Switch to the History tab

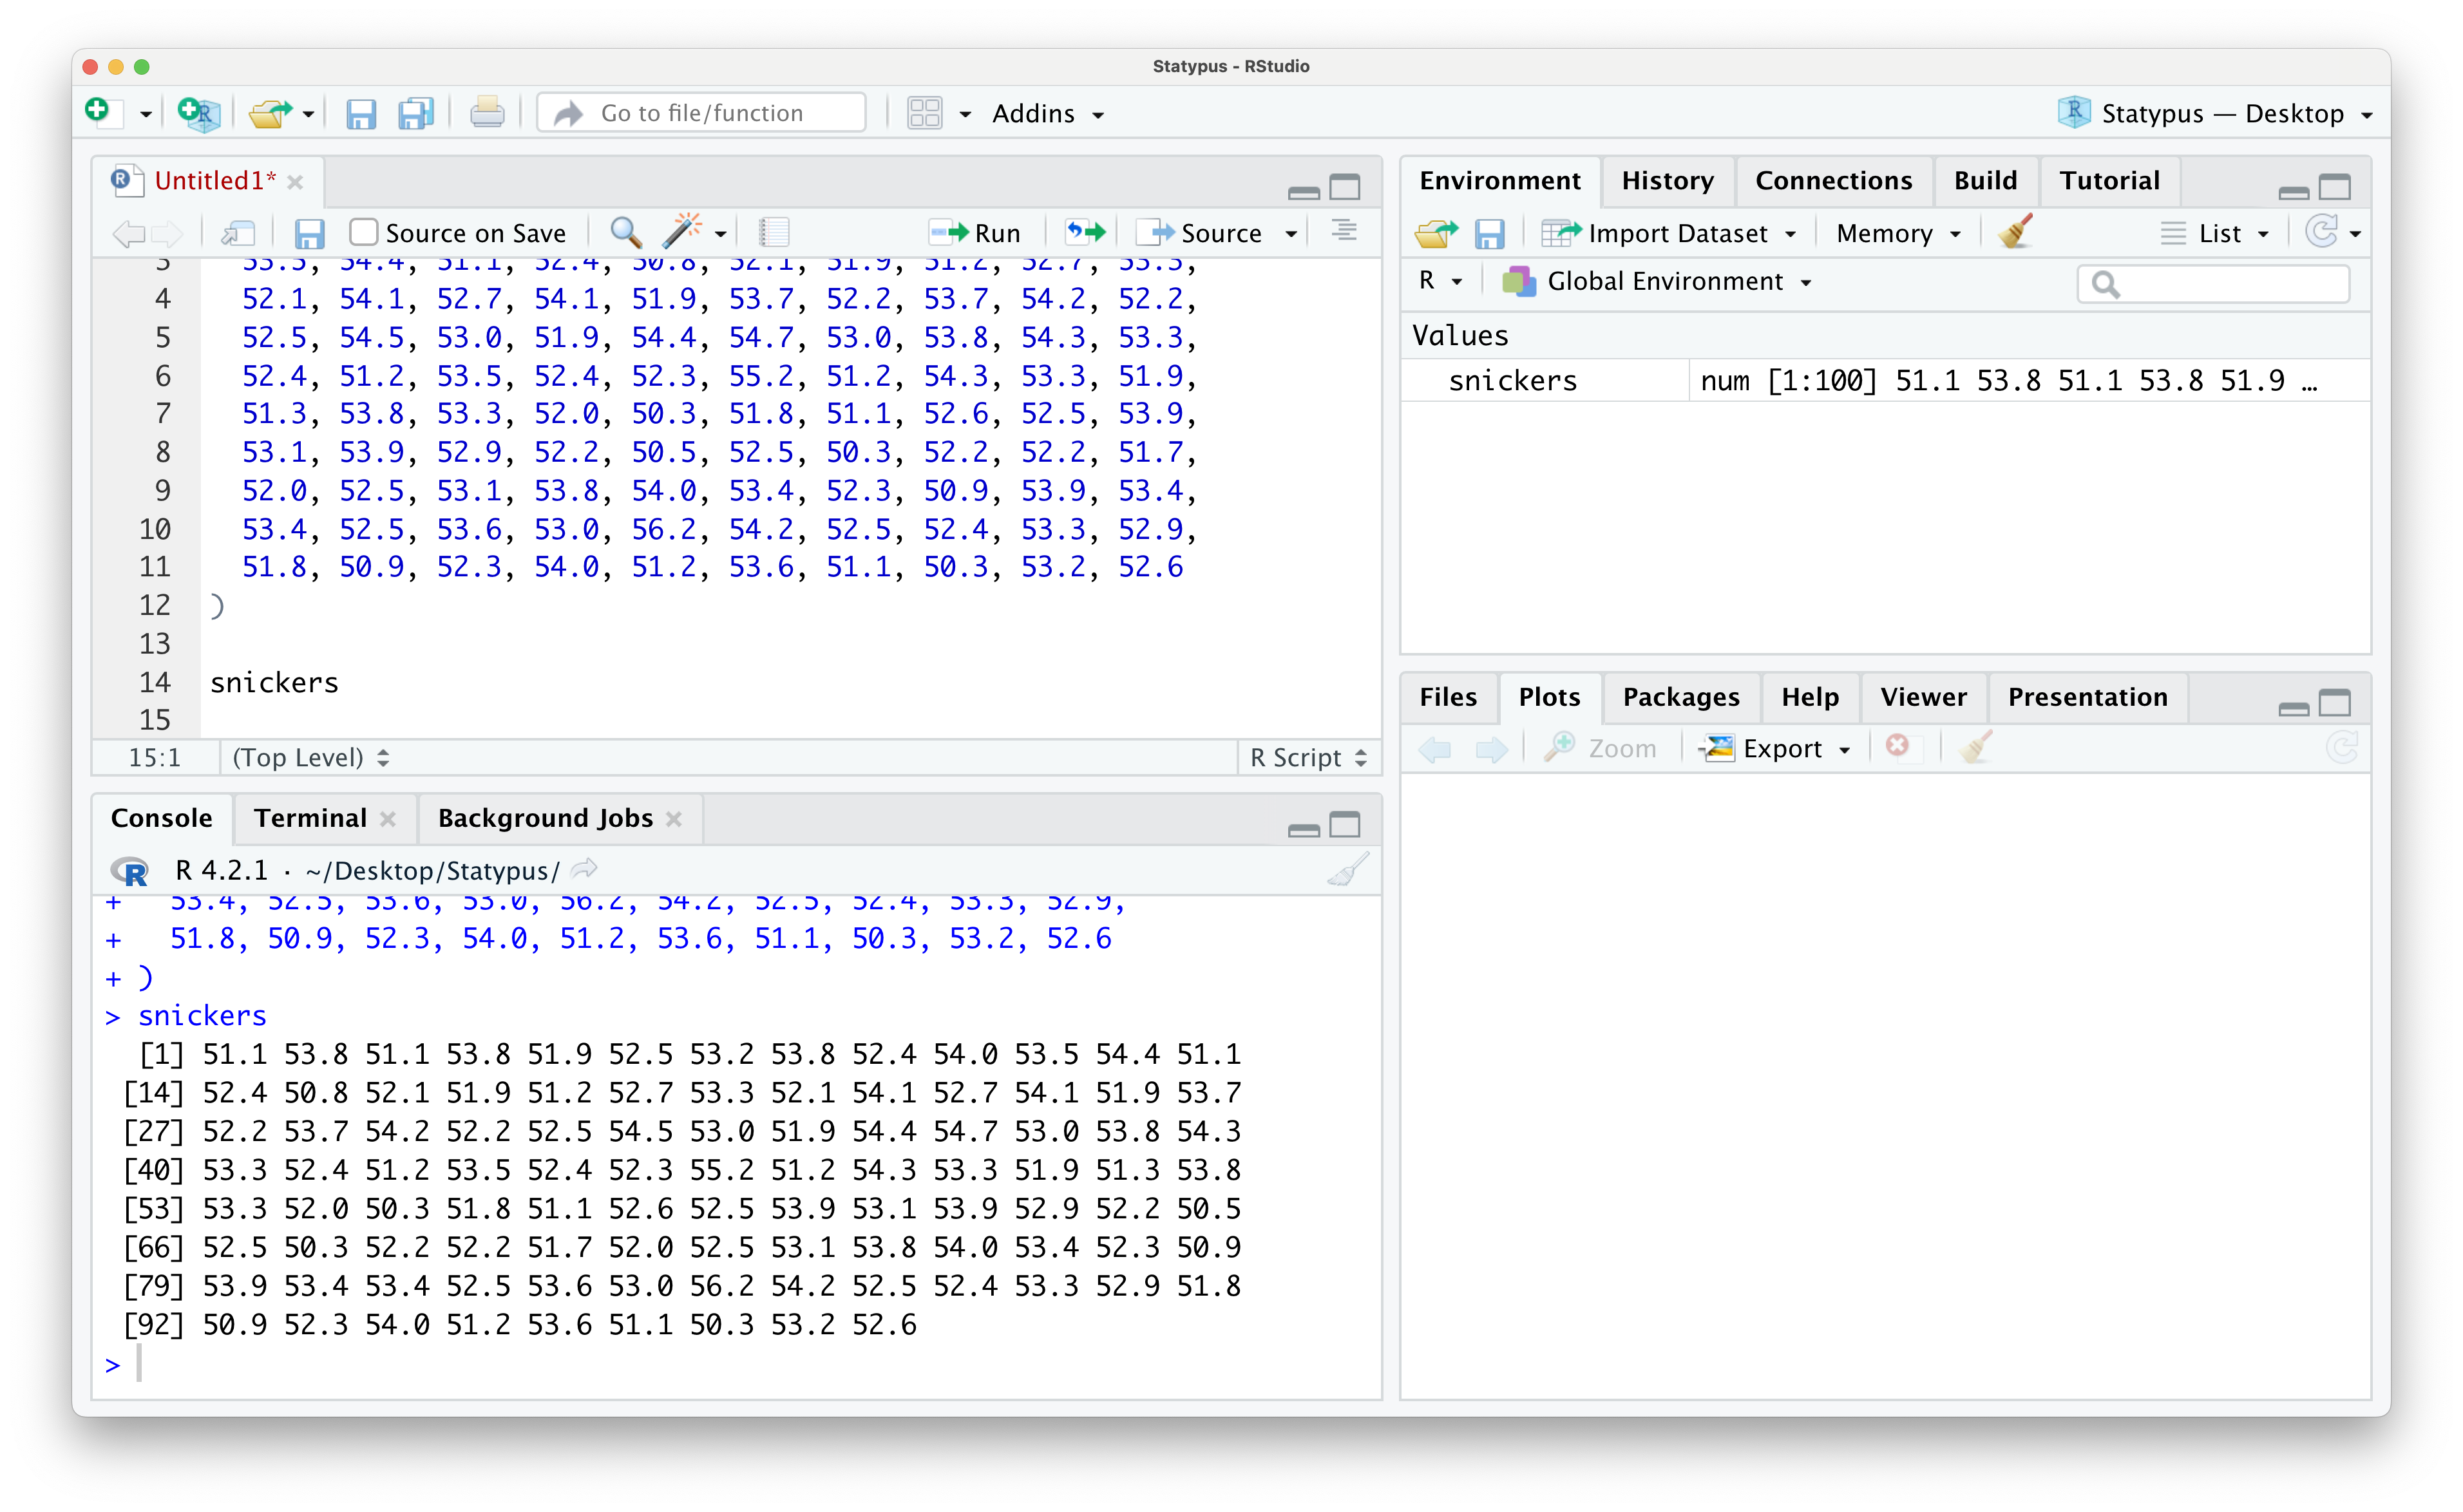tap(1667, 181)
